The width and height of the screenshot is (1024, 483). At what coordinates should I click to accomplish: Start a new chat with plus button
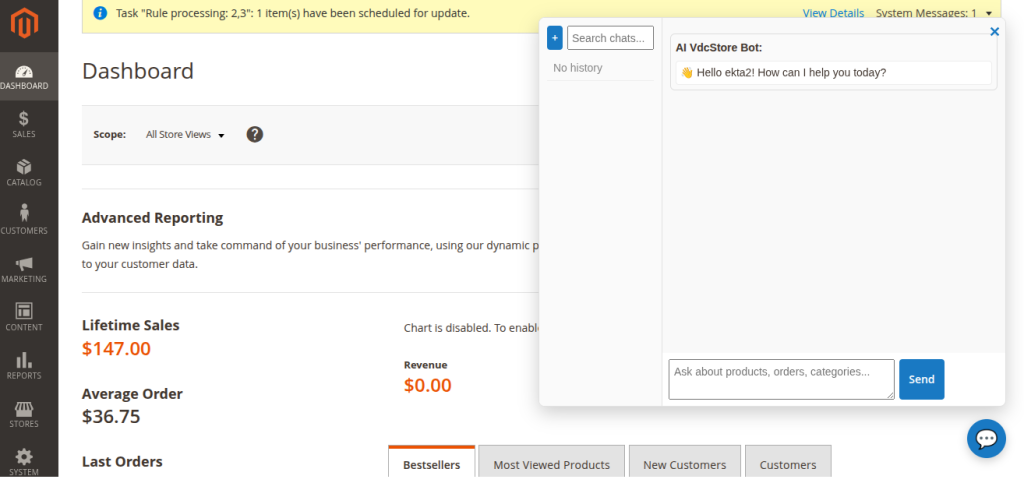pos(555,38)
